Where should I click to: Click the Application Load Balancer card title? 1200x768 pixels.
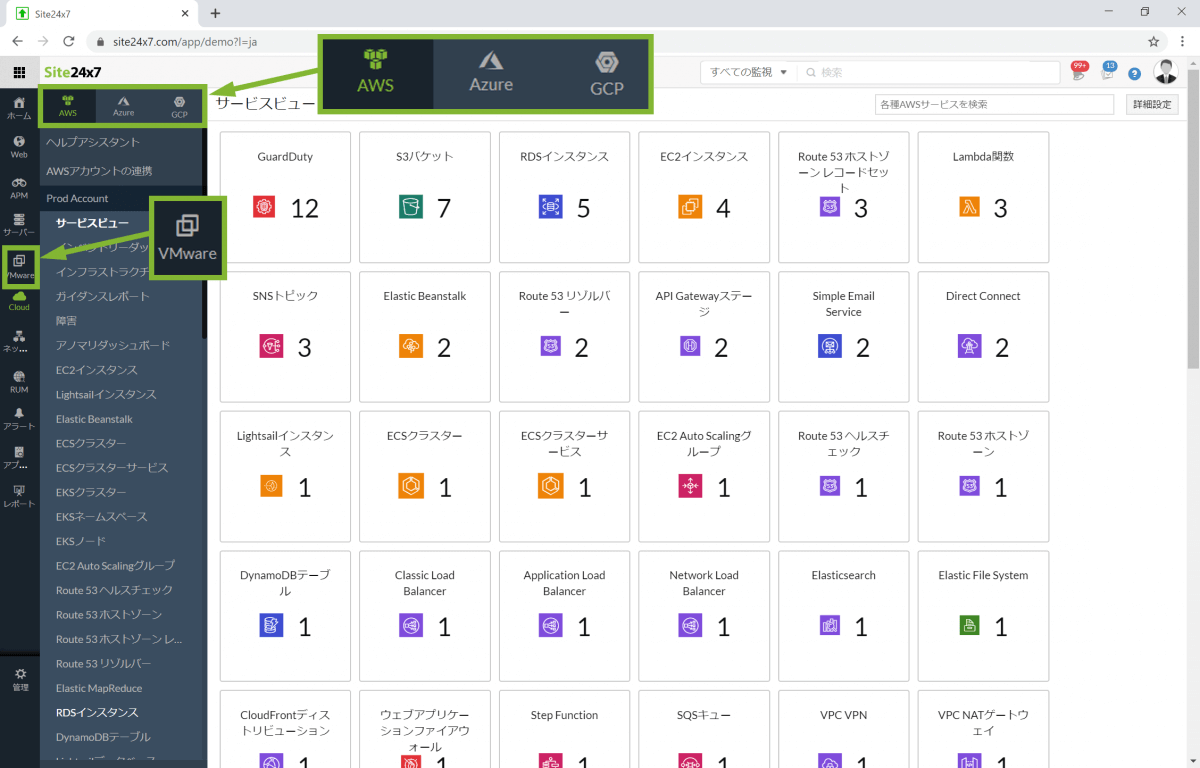pyautogui.click(x=564, y=583)
